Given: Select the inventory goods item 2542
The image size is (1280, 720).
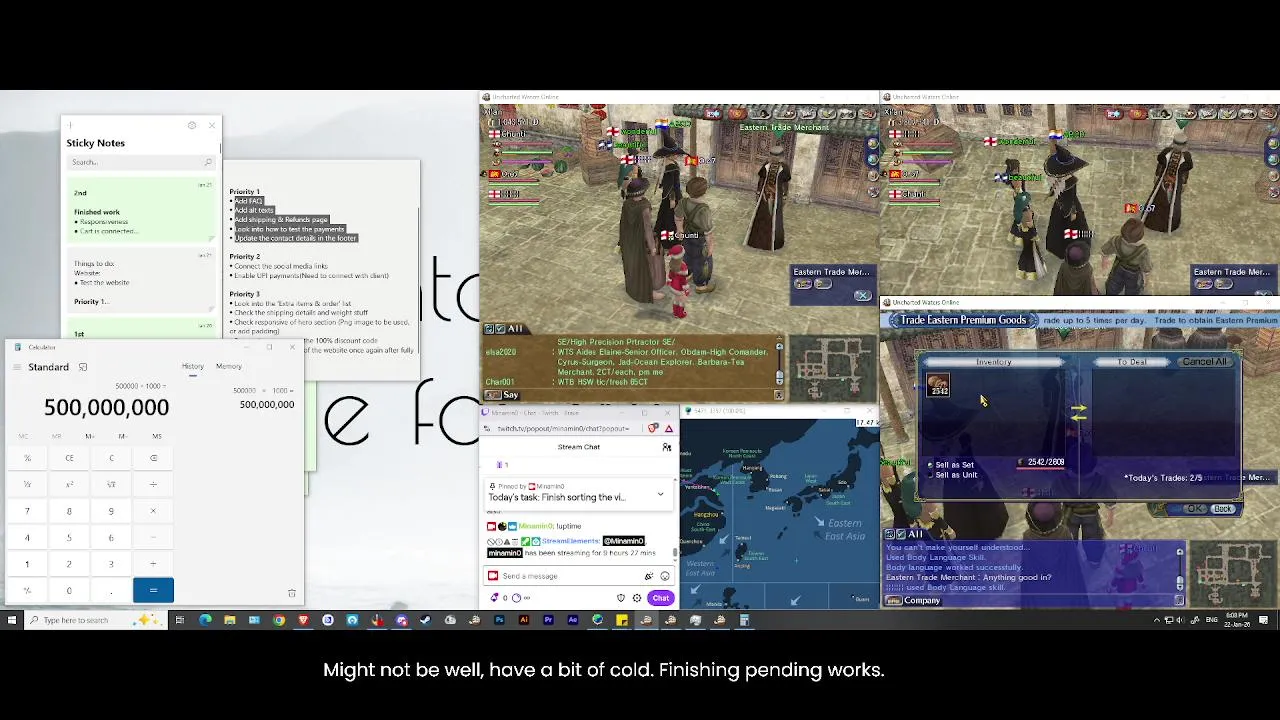Looking at the screenshot, I should pyautogui.click(x=938, y=385).
